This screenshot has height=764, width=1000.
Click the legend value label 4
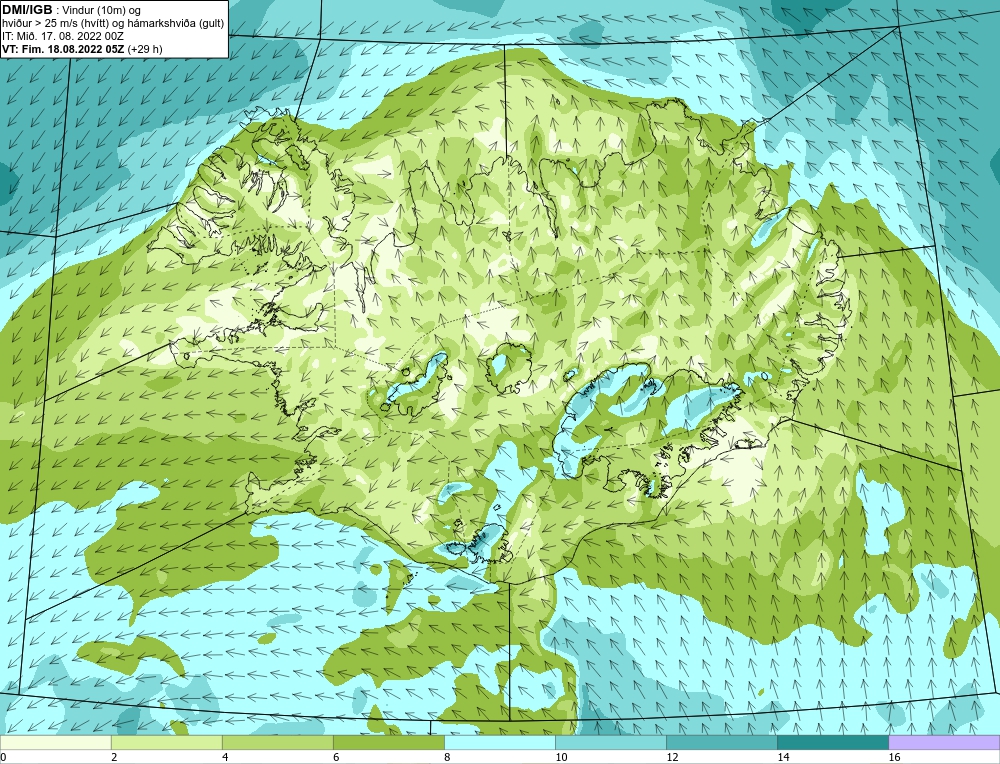(x=224, y=757)
